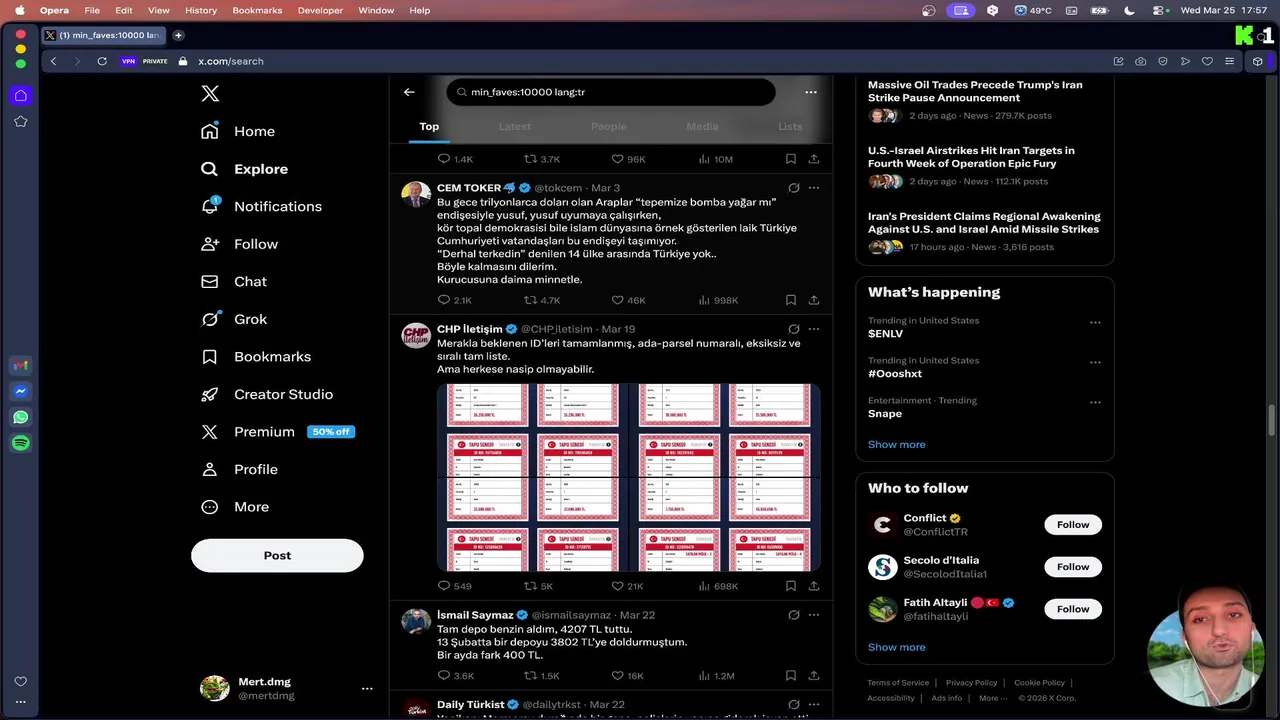Click the Post button
1280x720 pixels.
pyautogui.click(x=277, y=555)
